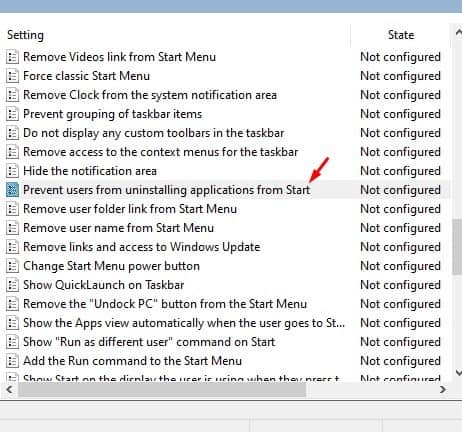
Task: Click the icon for Remove Clock from notification area
Action: point(12,95)
